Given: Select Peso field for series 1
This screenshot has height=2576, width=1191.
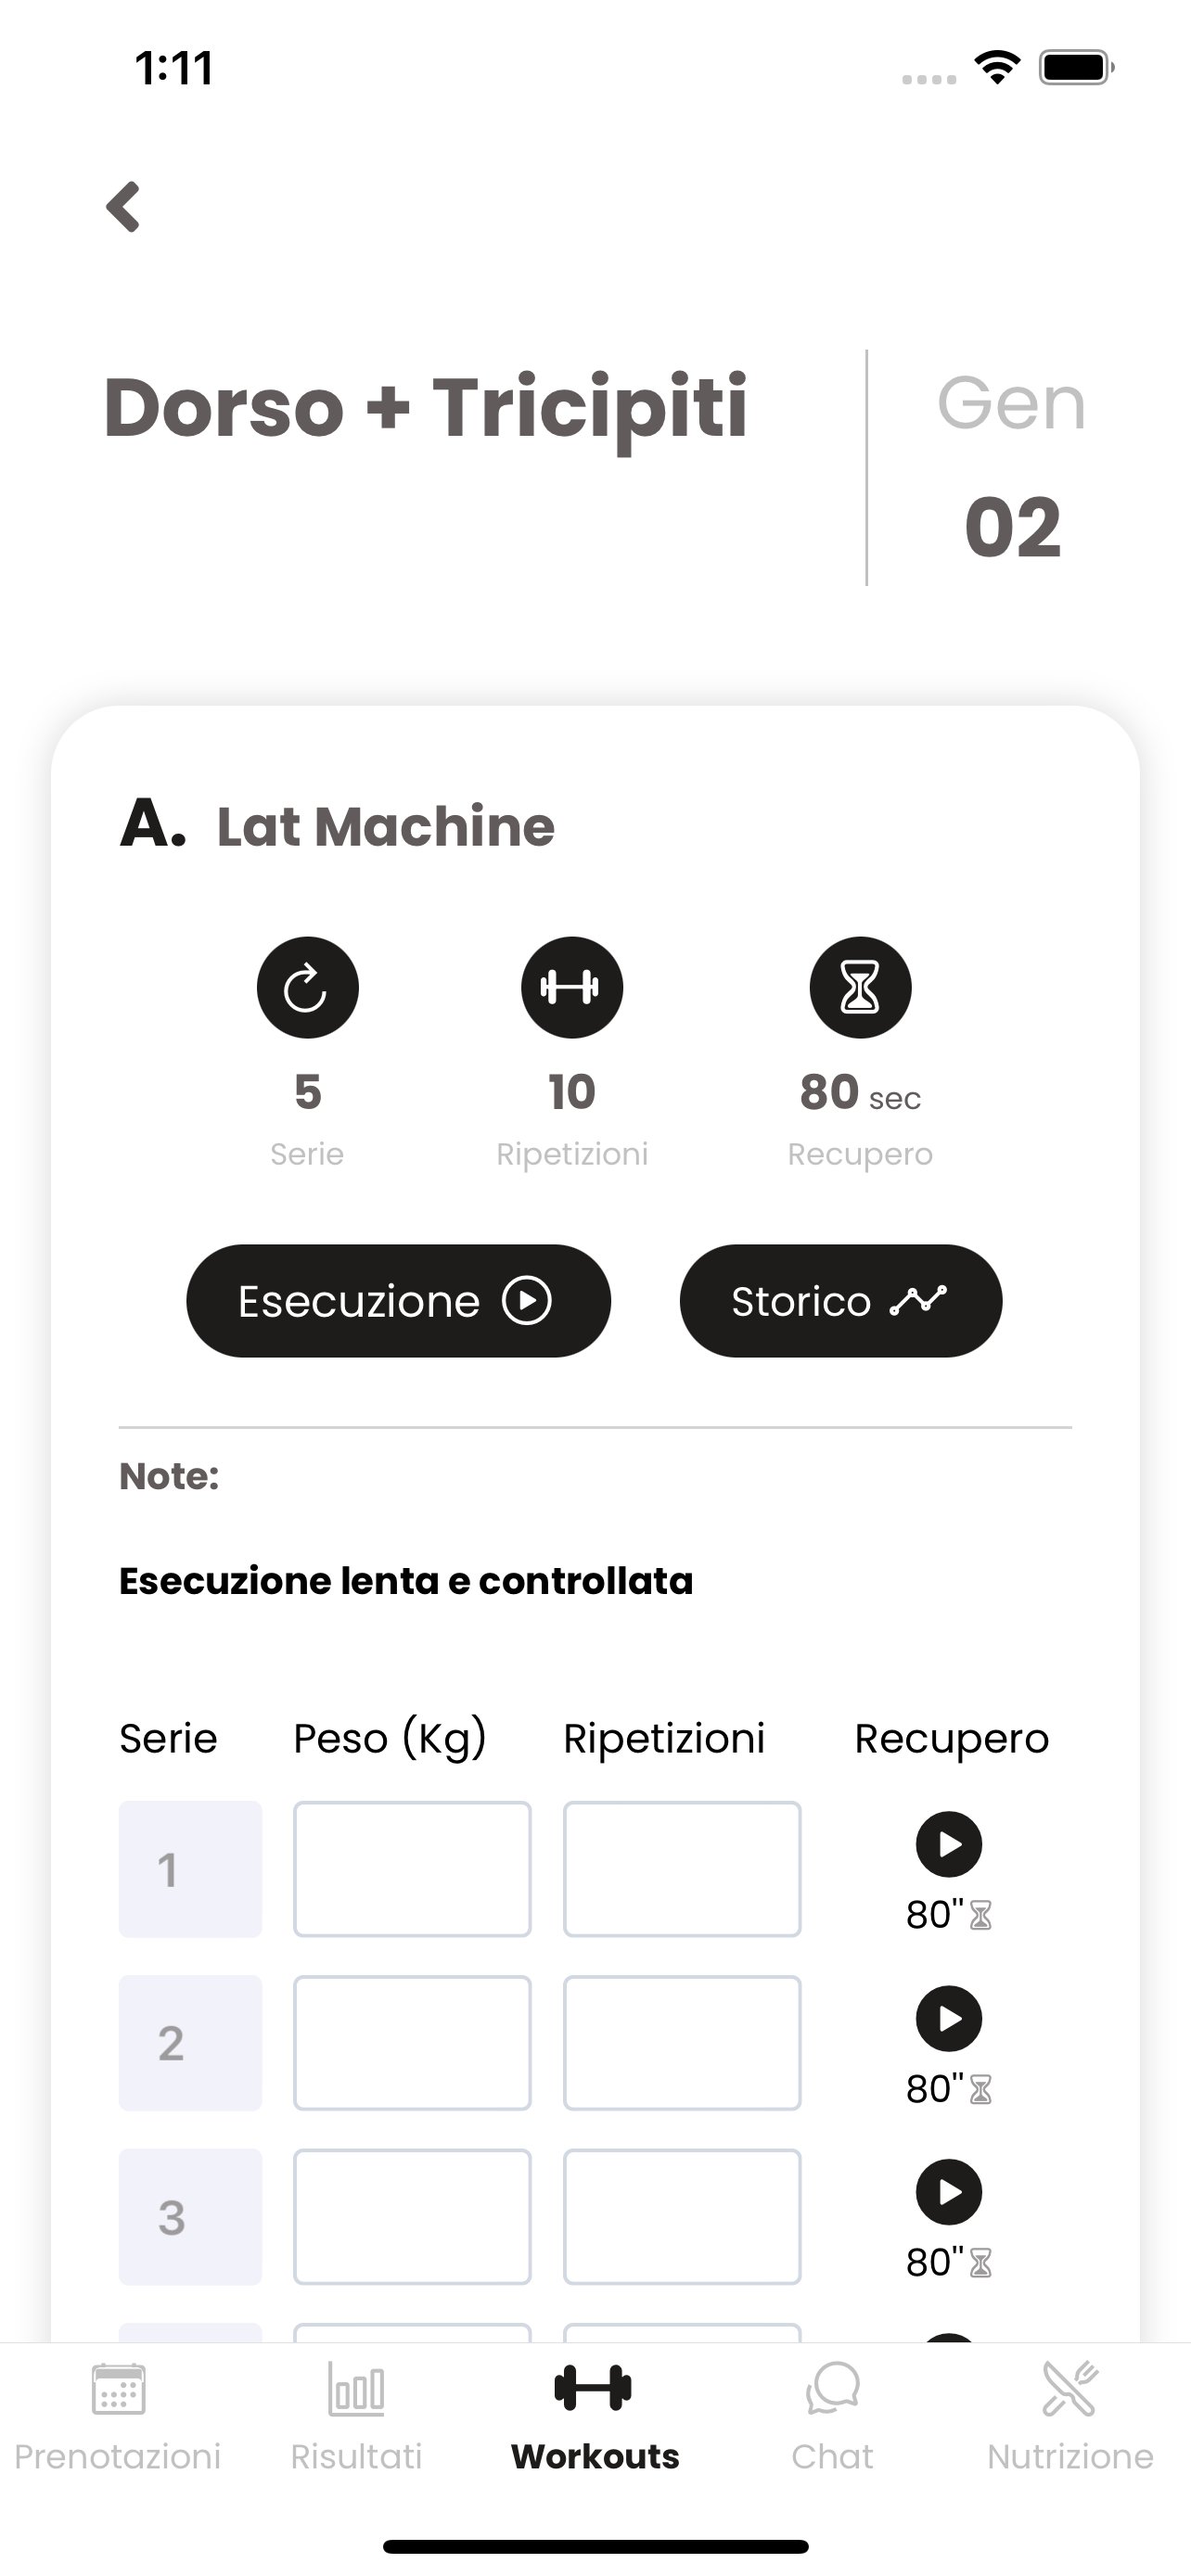Looking at the screenshot, I should point(412,1869).
